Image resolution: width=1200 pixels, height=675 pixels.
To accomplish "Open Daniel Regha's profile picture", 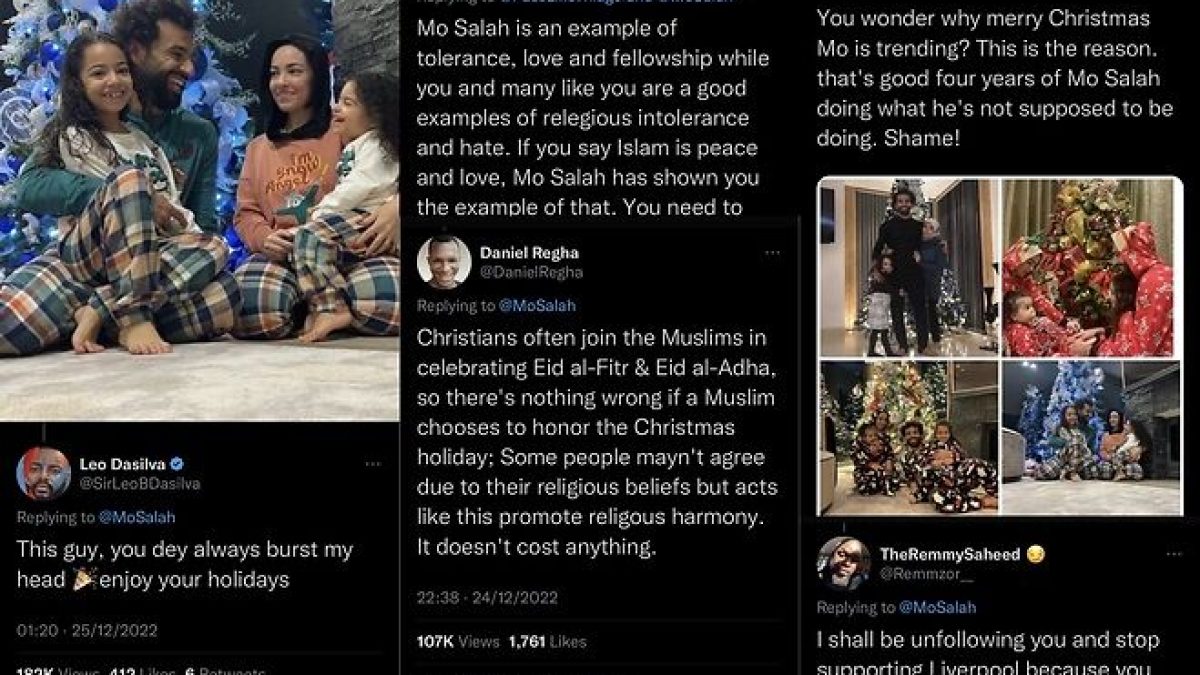I will [x=444, y=262].
